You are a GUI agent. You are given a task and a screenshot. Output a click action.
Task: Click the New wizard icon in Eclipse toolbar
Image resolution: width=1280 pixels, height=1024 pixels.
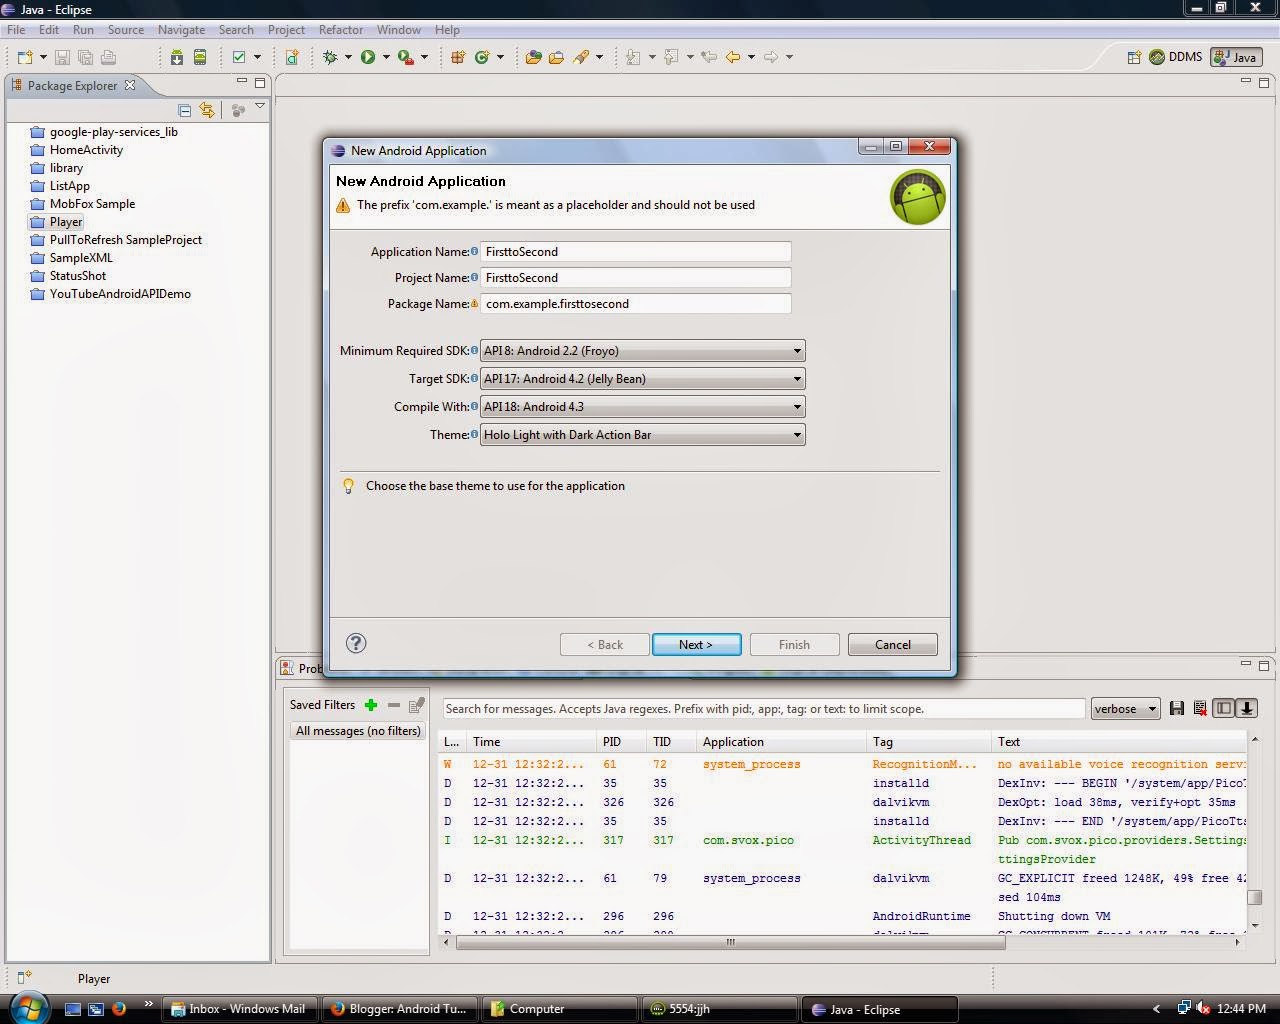point(25,57)
